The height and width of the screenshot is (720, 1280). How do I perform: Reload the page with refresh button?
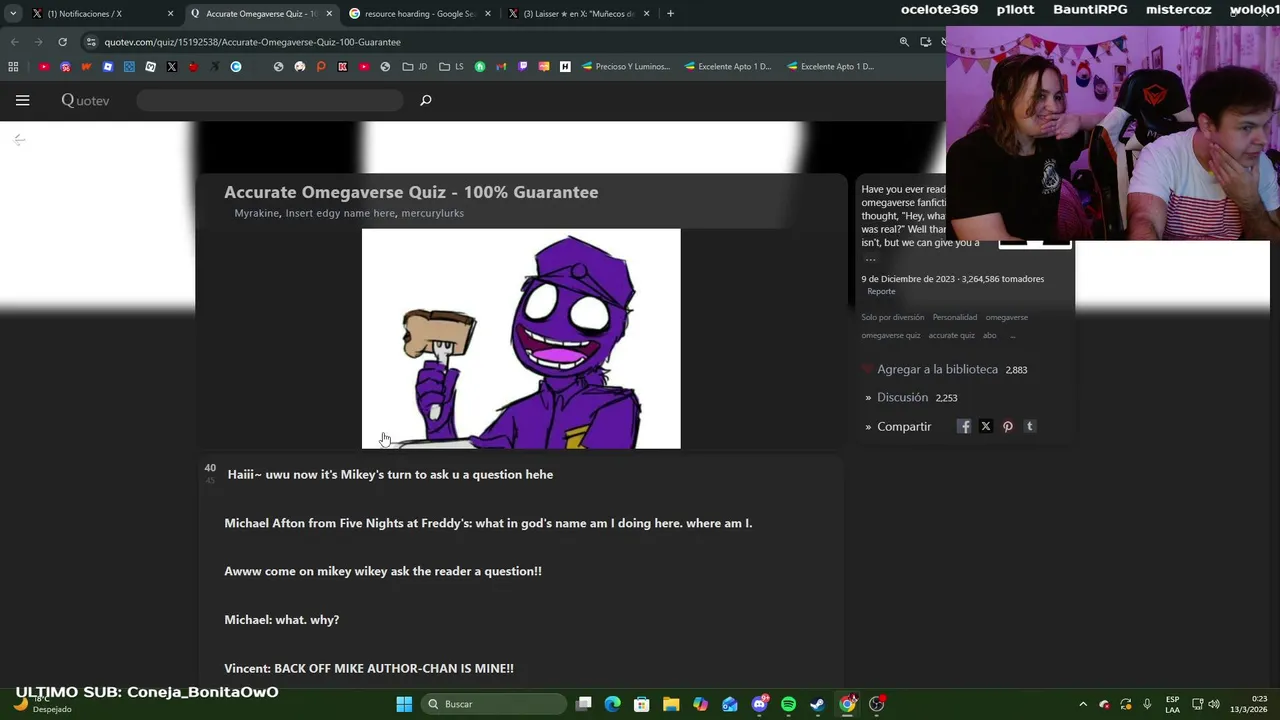tap(62, 42)
